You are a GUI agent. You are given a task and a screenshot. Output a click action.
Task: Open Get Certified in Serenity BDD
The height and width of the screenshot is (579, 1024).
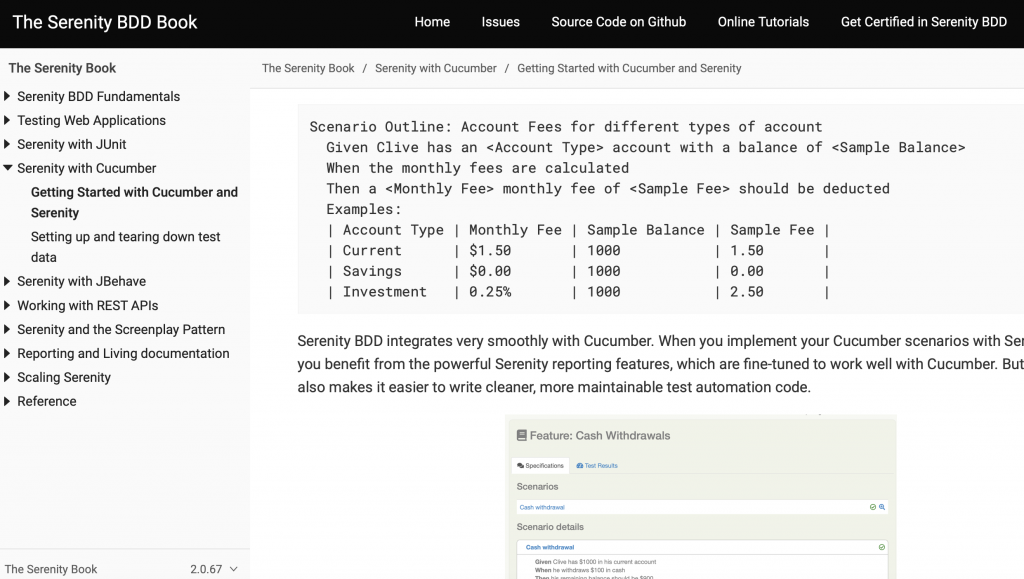[x=923, y=22]
